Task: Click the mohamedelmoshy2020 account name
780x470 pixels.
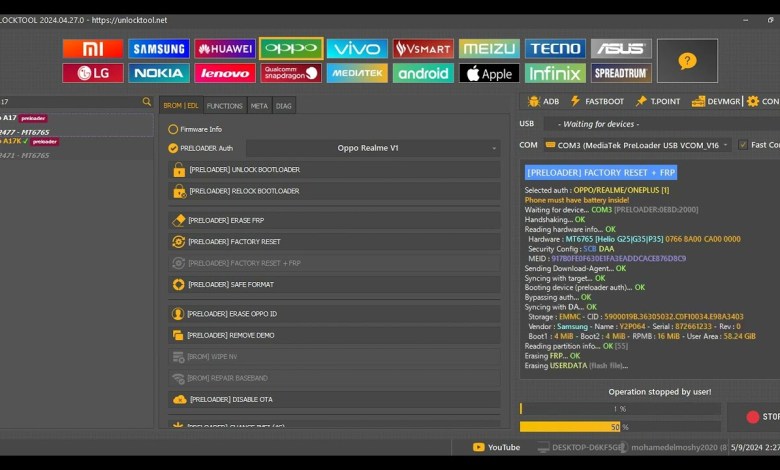Action: 674,448
